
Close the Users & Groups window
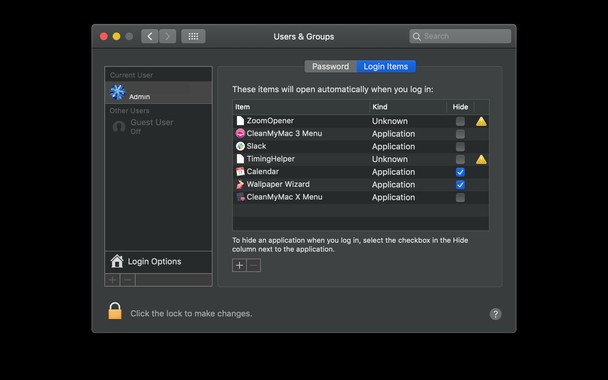(104, 36)
